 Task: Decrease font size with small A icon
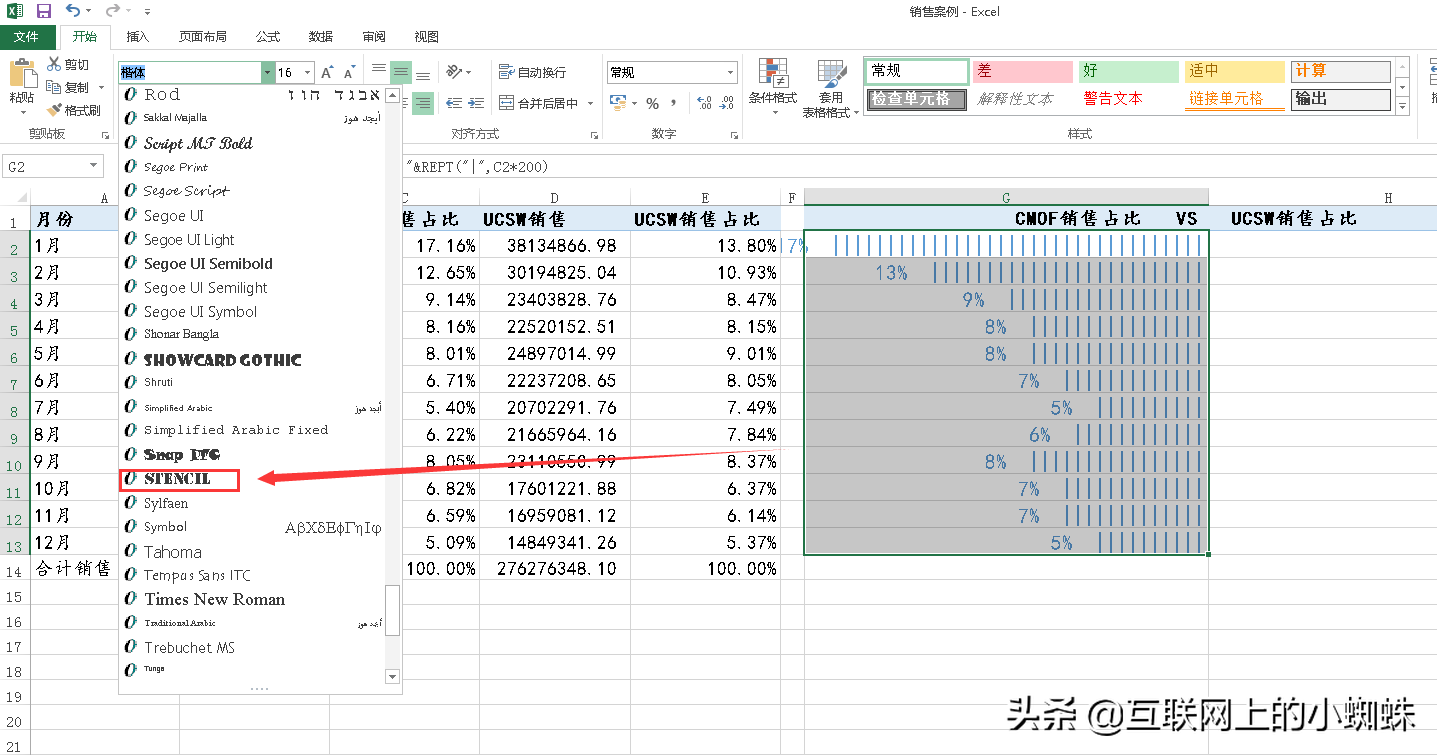349,73
